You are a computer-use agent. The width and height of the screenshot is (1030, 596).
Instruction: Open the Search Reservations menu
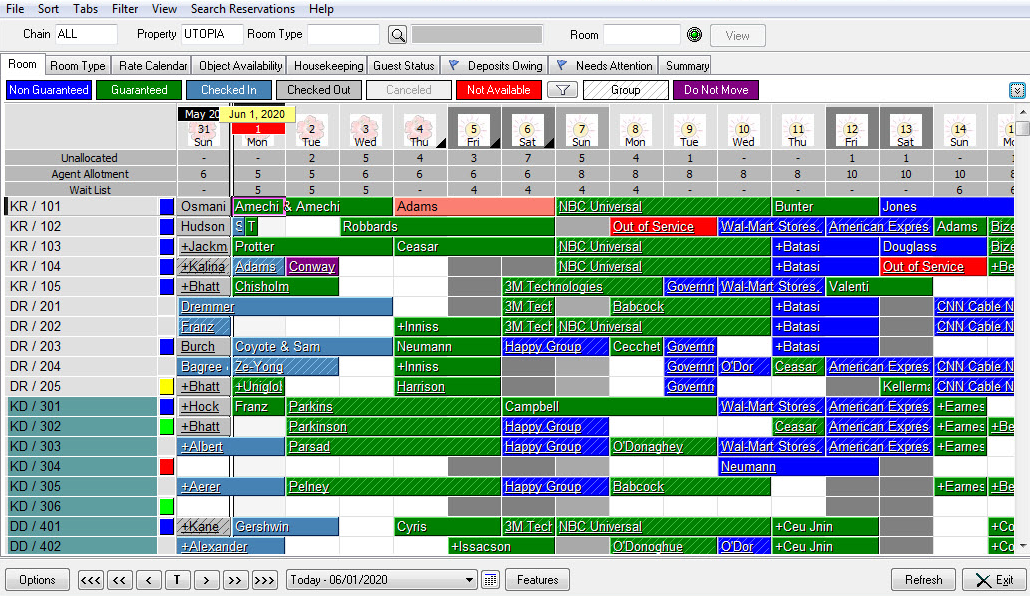pyautogui.click(x=242, y=9)
